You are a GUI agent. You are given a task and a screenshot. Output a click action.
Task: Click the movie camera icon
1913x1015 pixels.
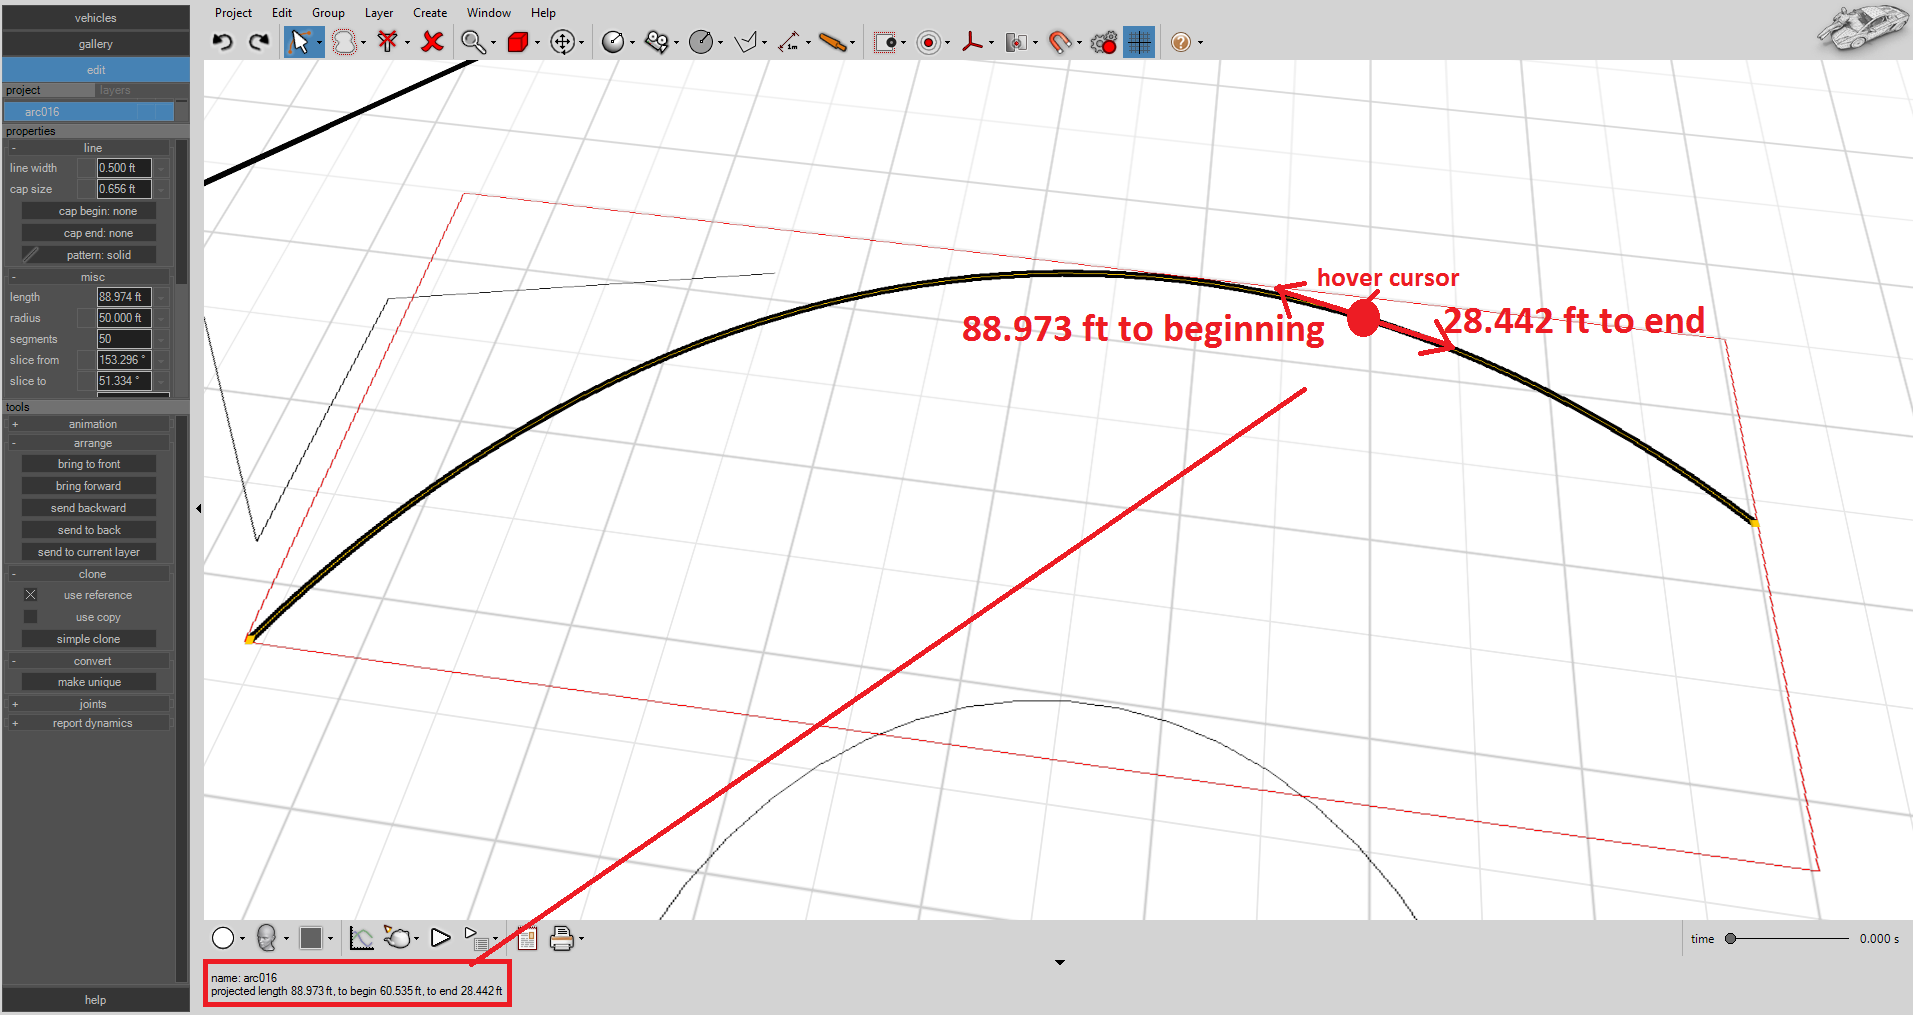coord(657,42)
